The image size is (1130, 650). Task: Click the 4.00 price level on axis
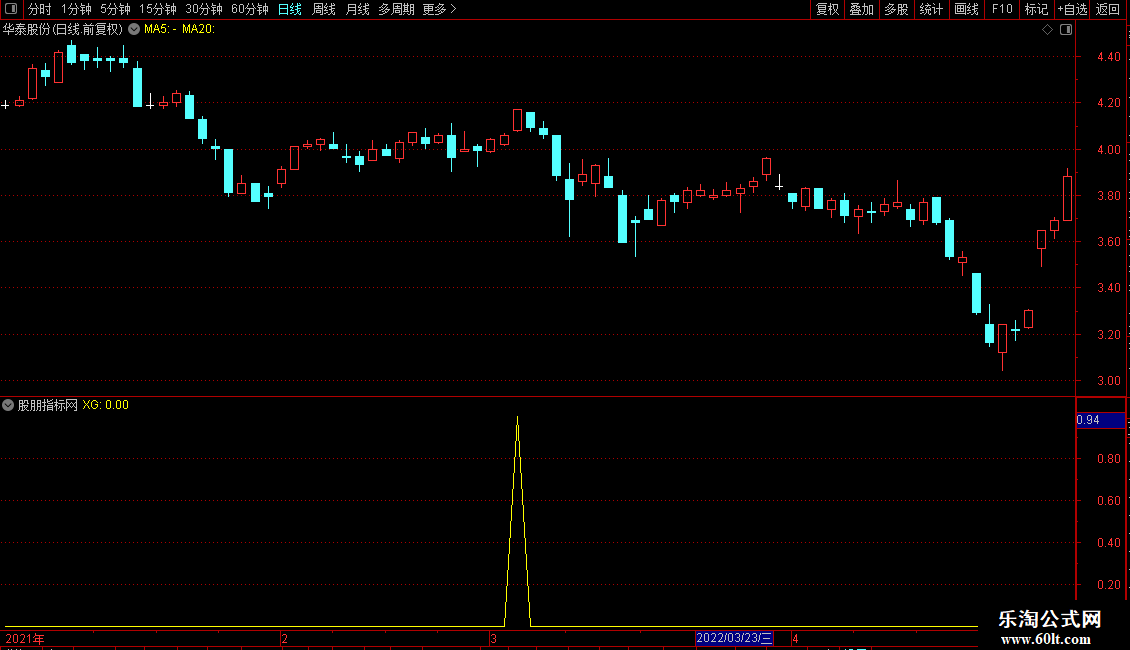click(x=1109, y=150)
